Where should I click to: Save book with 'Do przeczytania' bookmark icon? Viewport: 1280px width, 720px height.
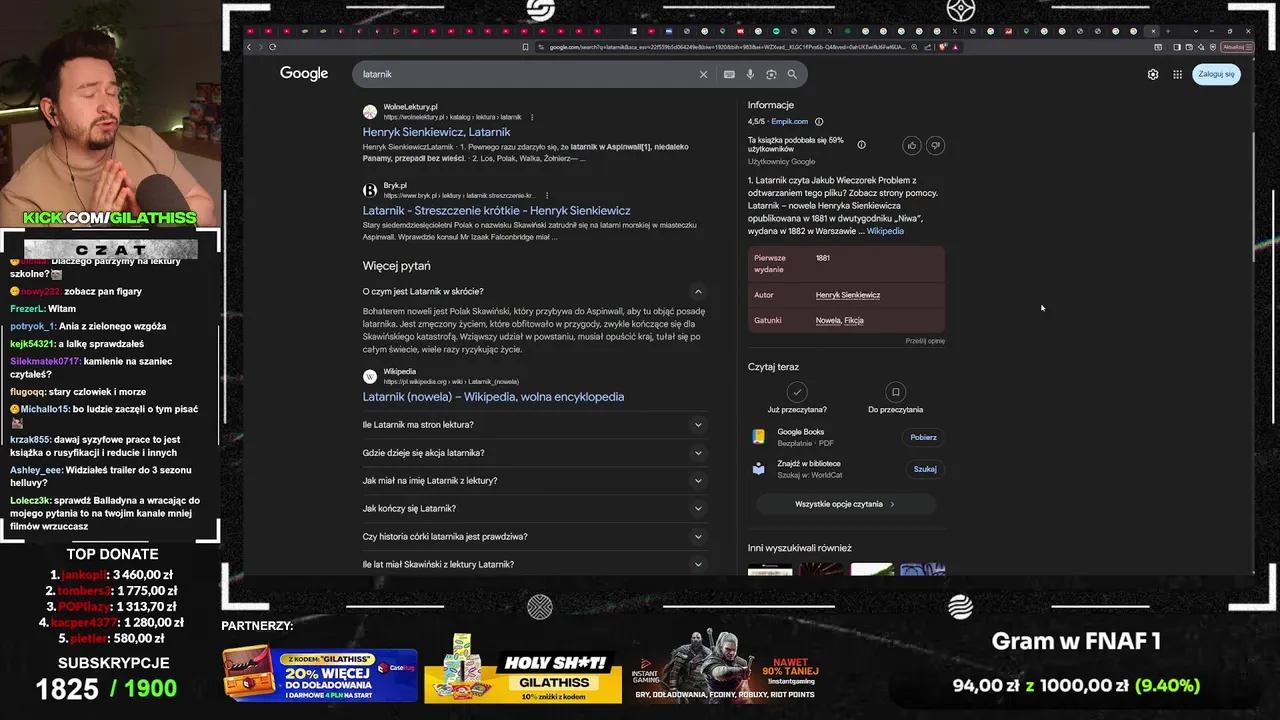tap(895, 392)
